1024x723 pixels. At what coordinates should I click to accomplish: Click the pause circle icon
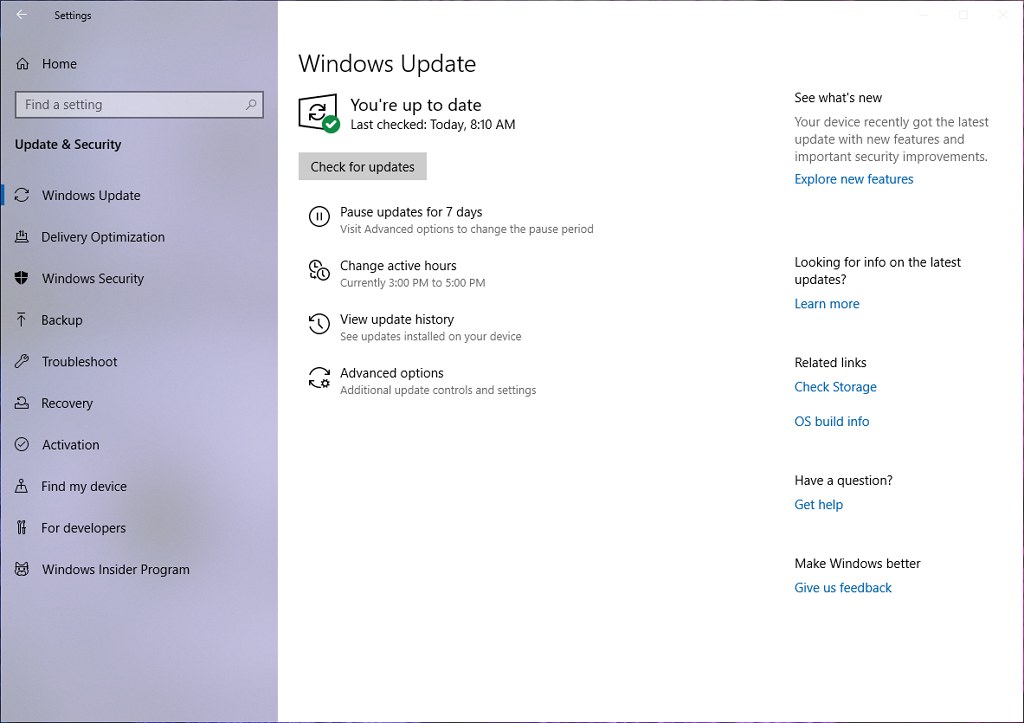(319, 216)
